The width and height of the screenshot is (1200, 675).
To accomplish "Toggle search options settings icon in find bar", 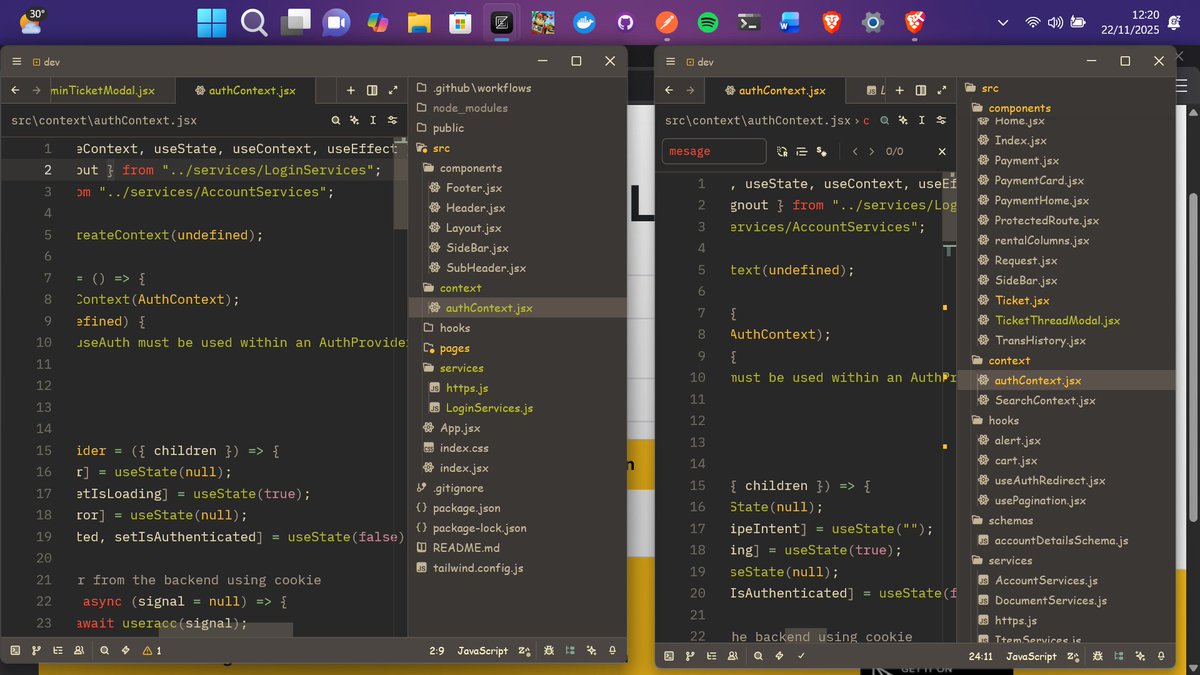I will (822, 152).
